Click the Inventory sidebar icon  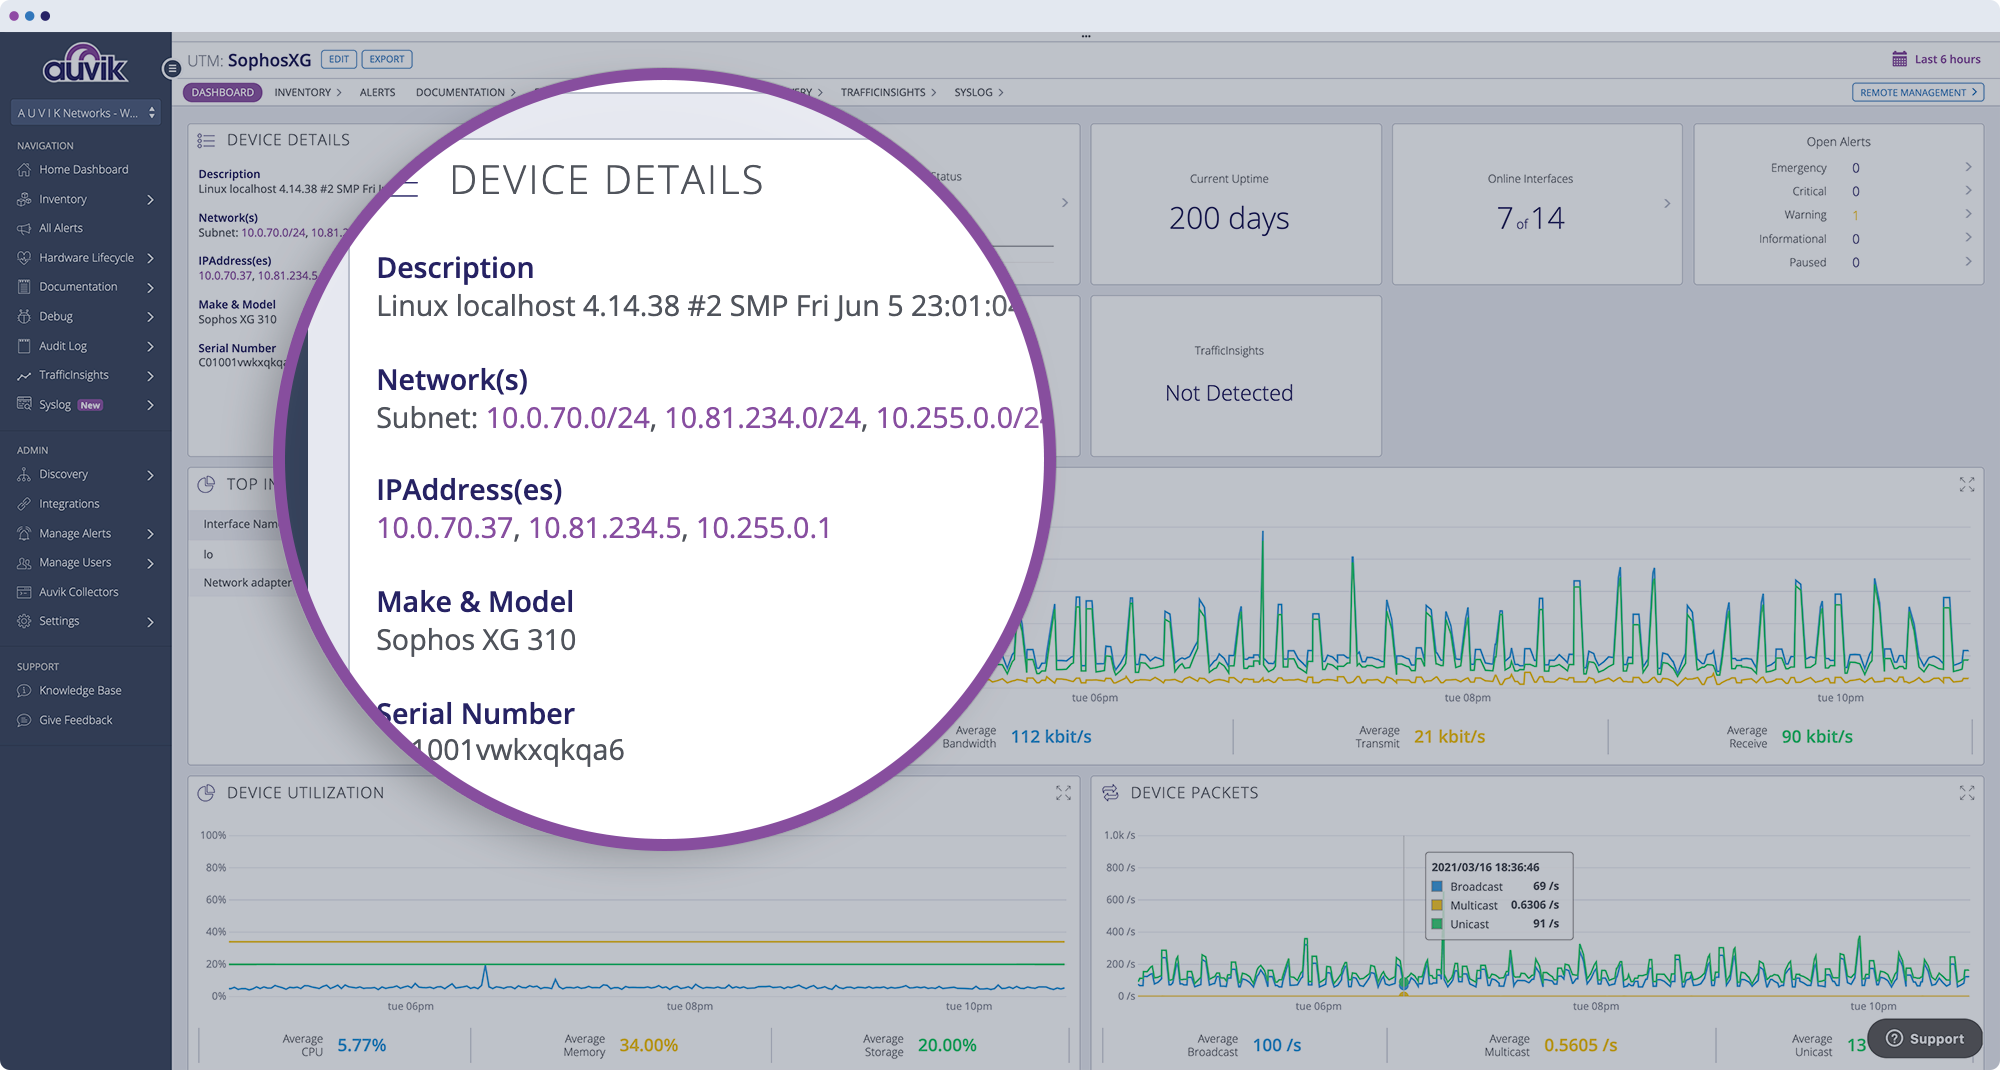point(25,199)
